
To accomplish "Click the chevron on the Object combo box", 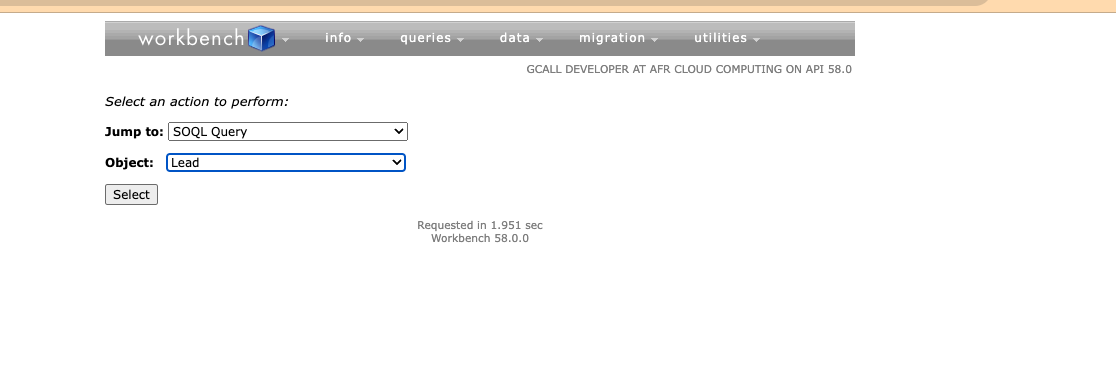I will pos(396,163).
